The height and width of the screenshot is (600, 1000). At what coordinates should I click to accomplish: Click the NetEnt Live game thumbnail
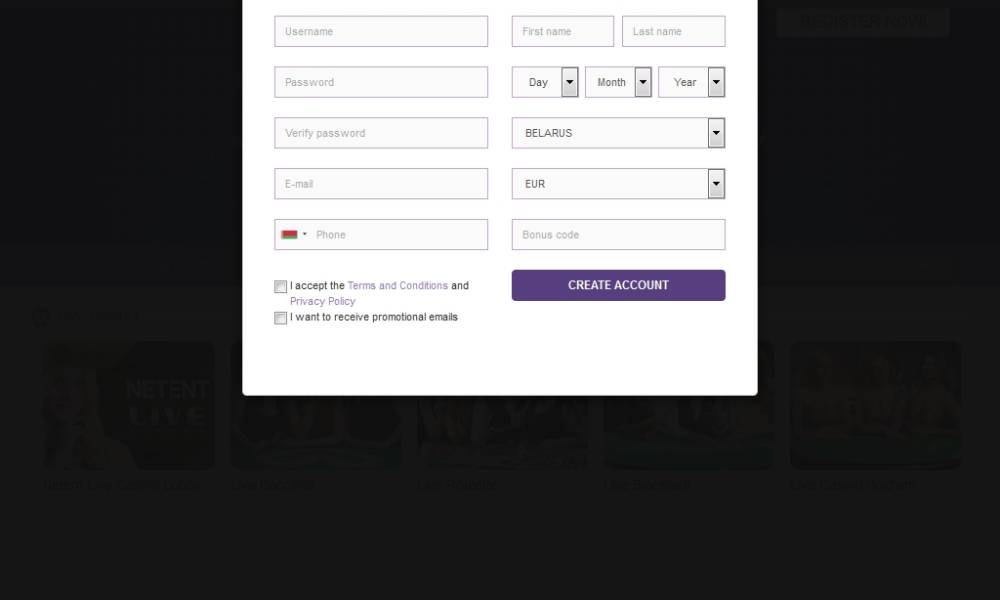click(129, 406)
